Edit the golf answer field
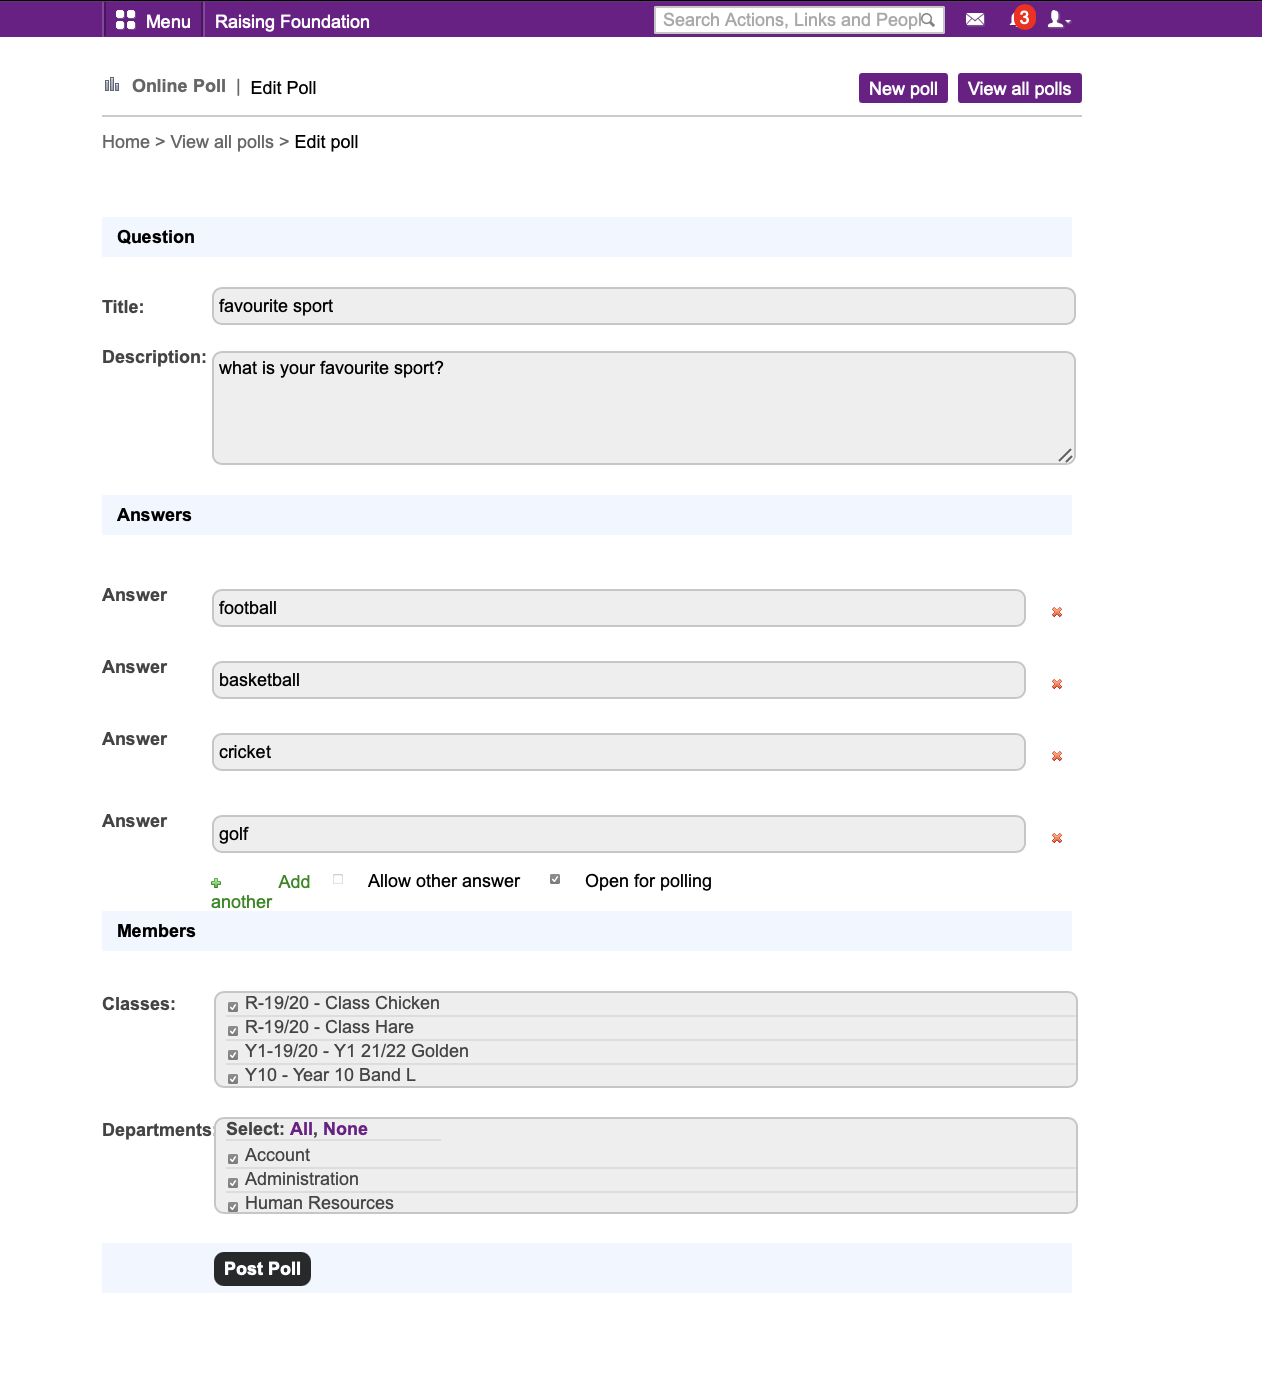1262x1394 pixels. (619, 834)
